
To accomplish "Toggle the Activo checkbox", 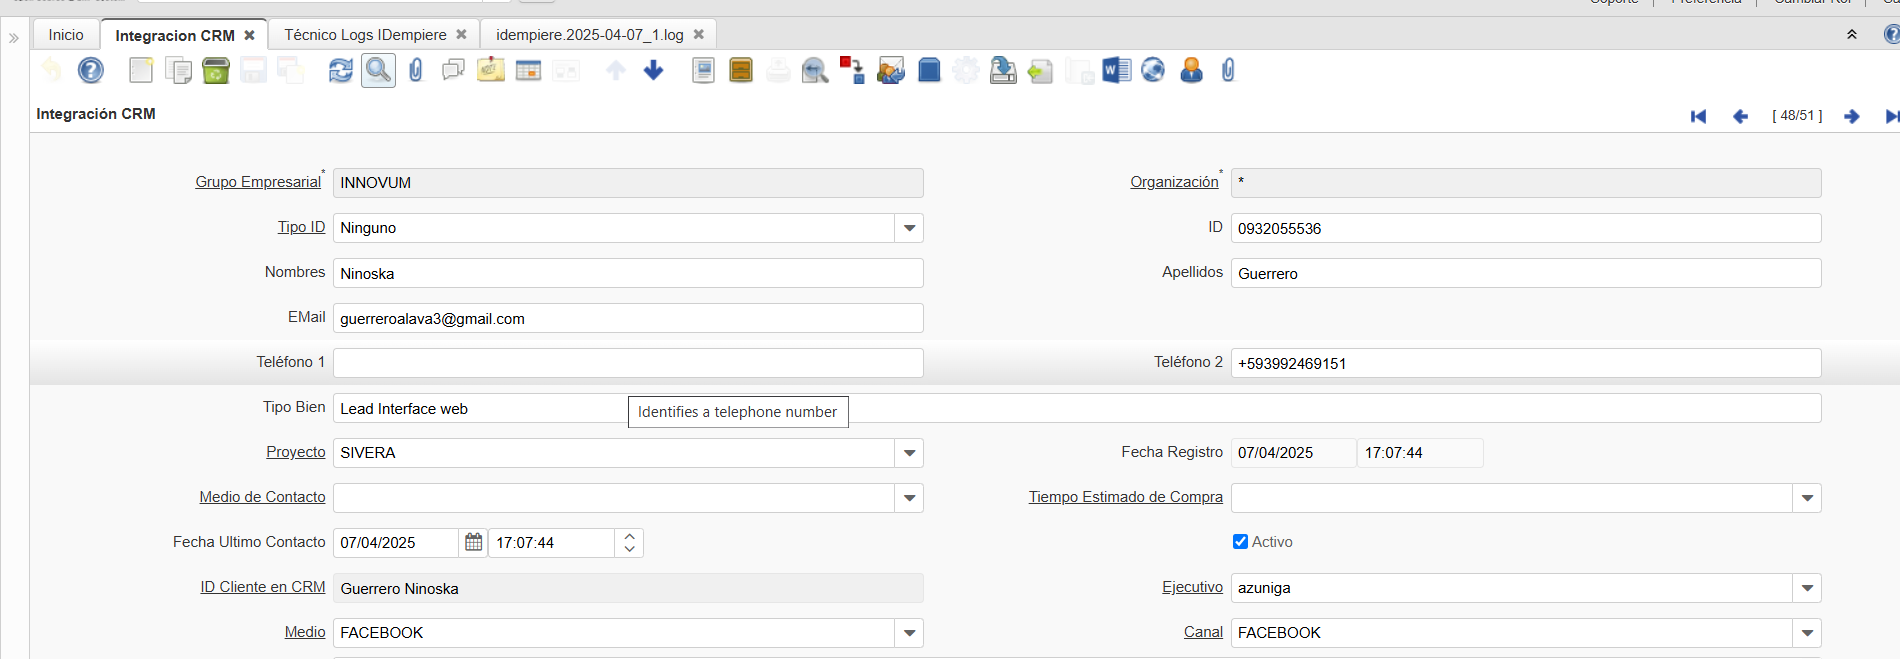I will tap(1240, 542).
